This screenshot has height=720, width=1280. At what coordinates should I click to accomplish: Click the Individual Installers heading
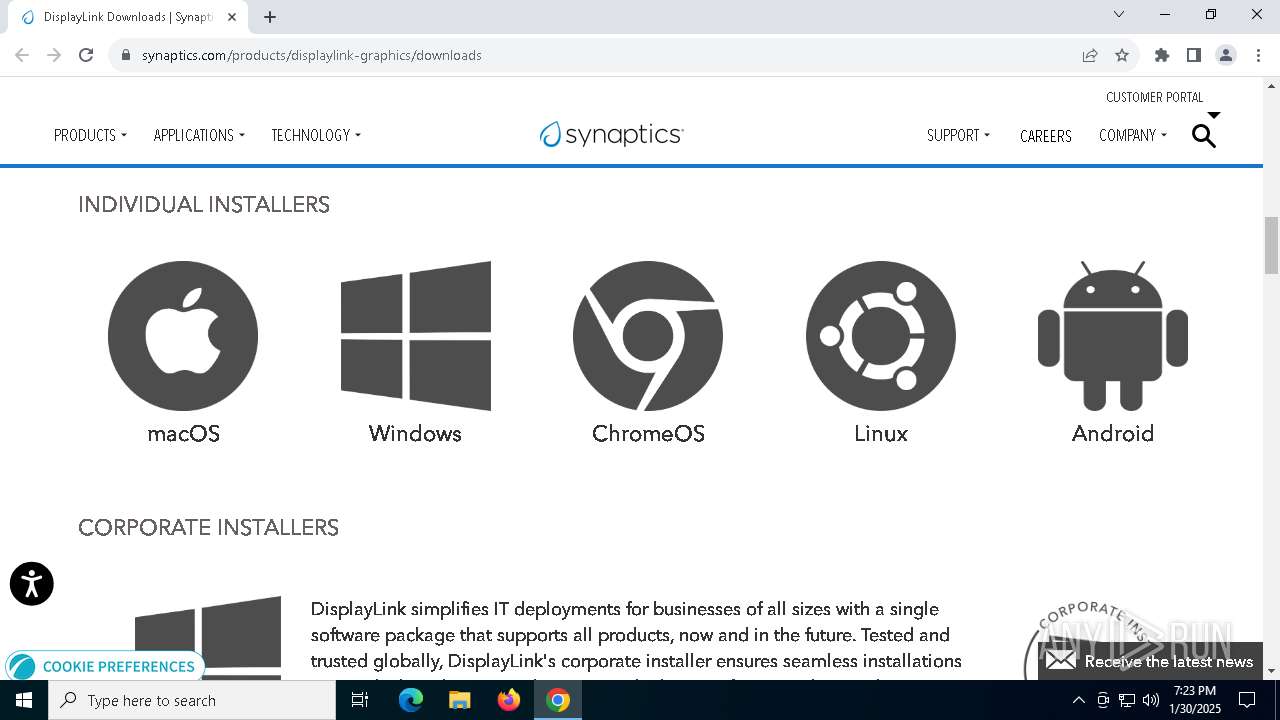tap(204, 204)
